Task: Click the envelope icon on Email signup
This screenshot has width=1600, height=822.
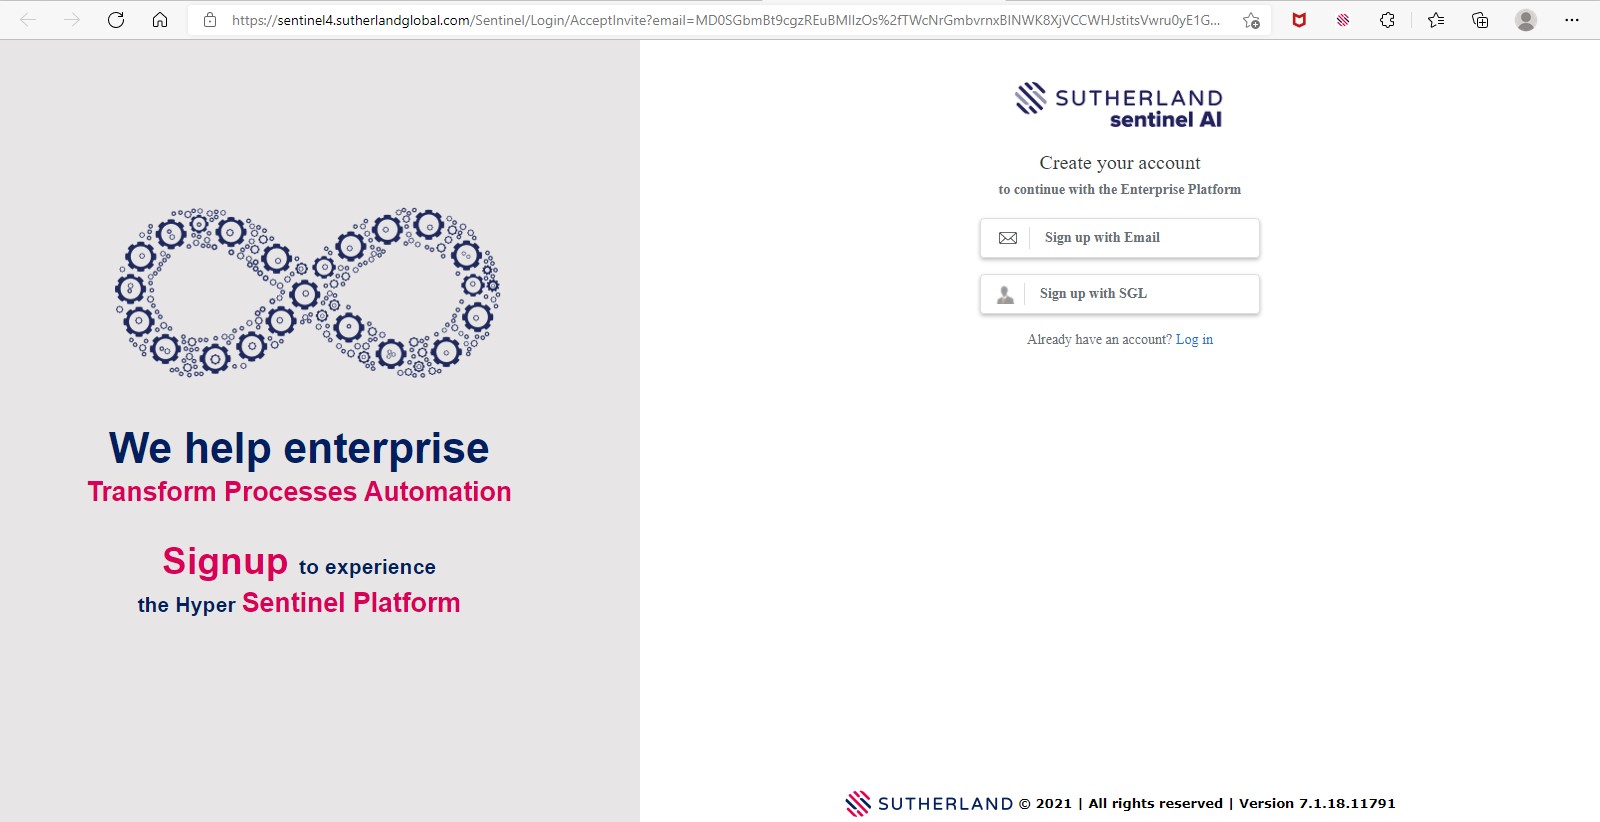Action: click(1008, 238)
